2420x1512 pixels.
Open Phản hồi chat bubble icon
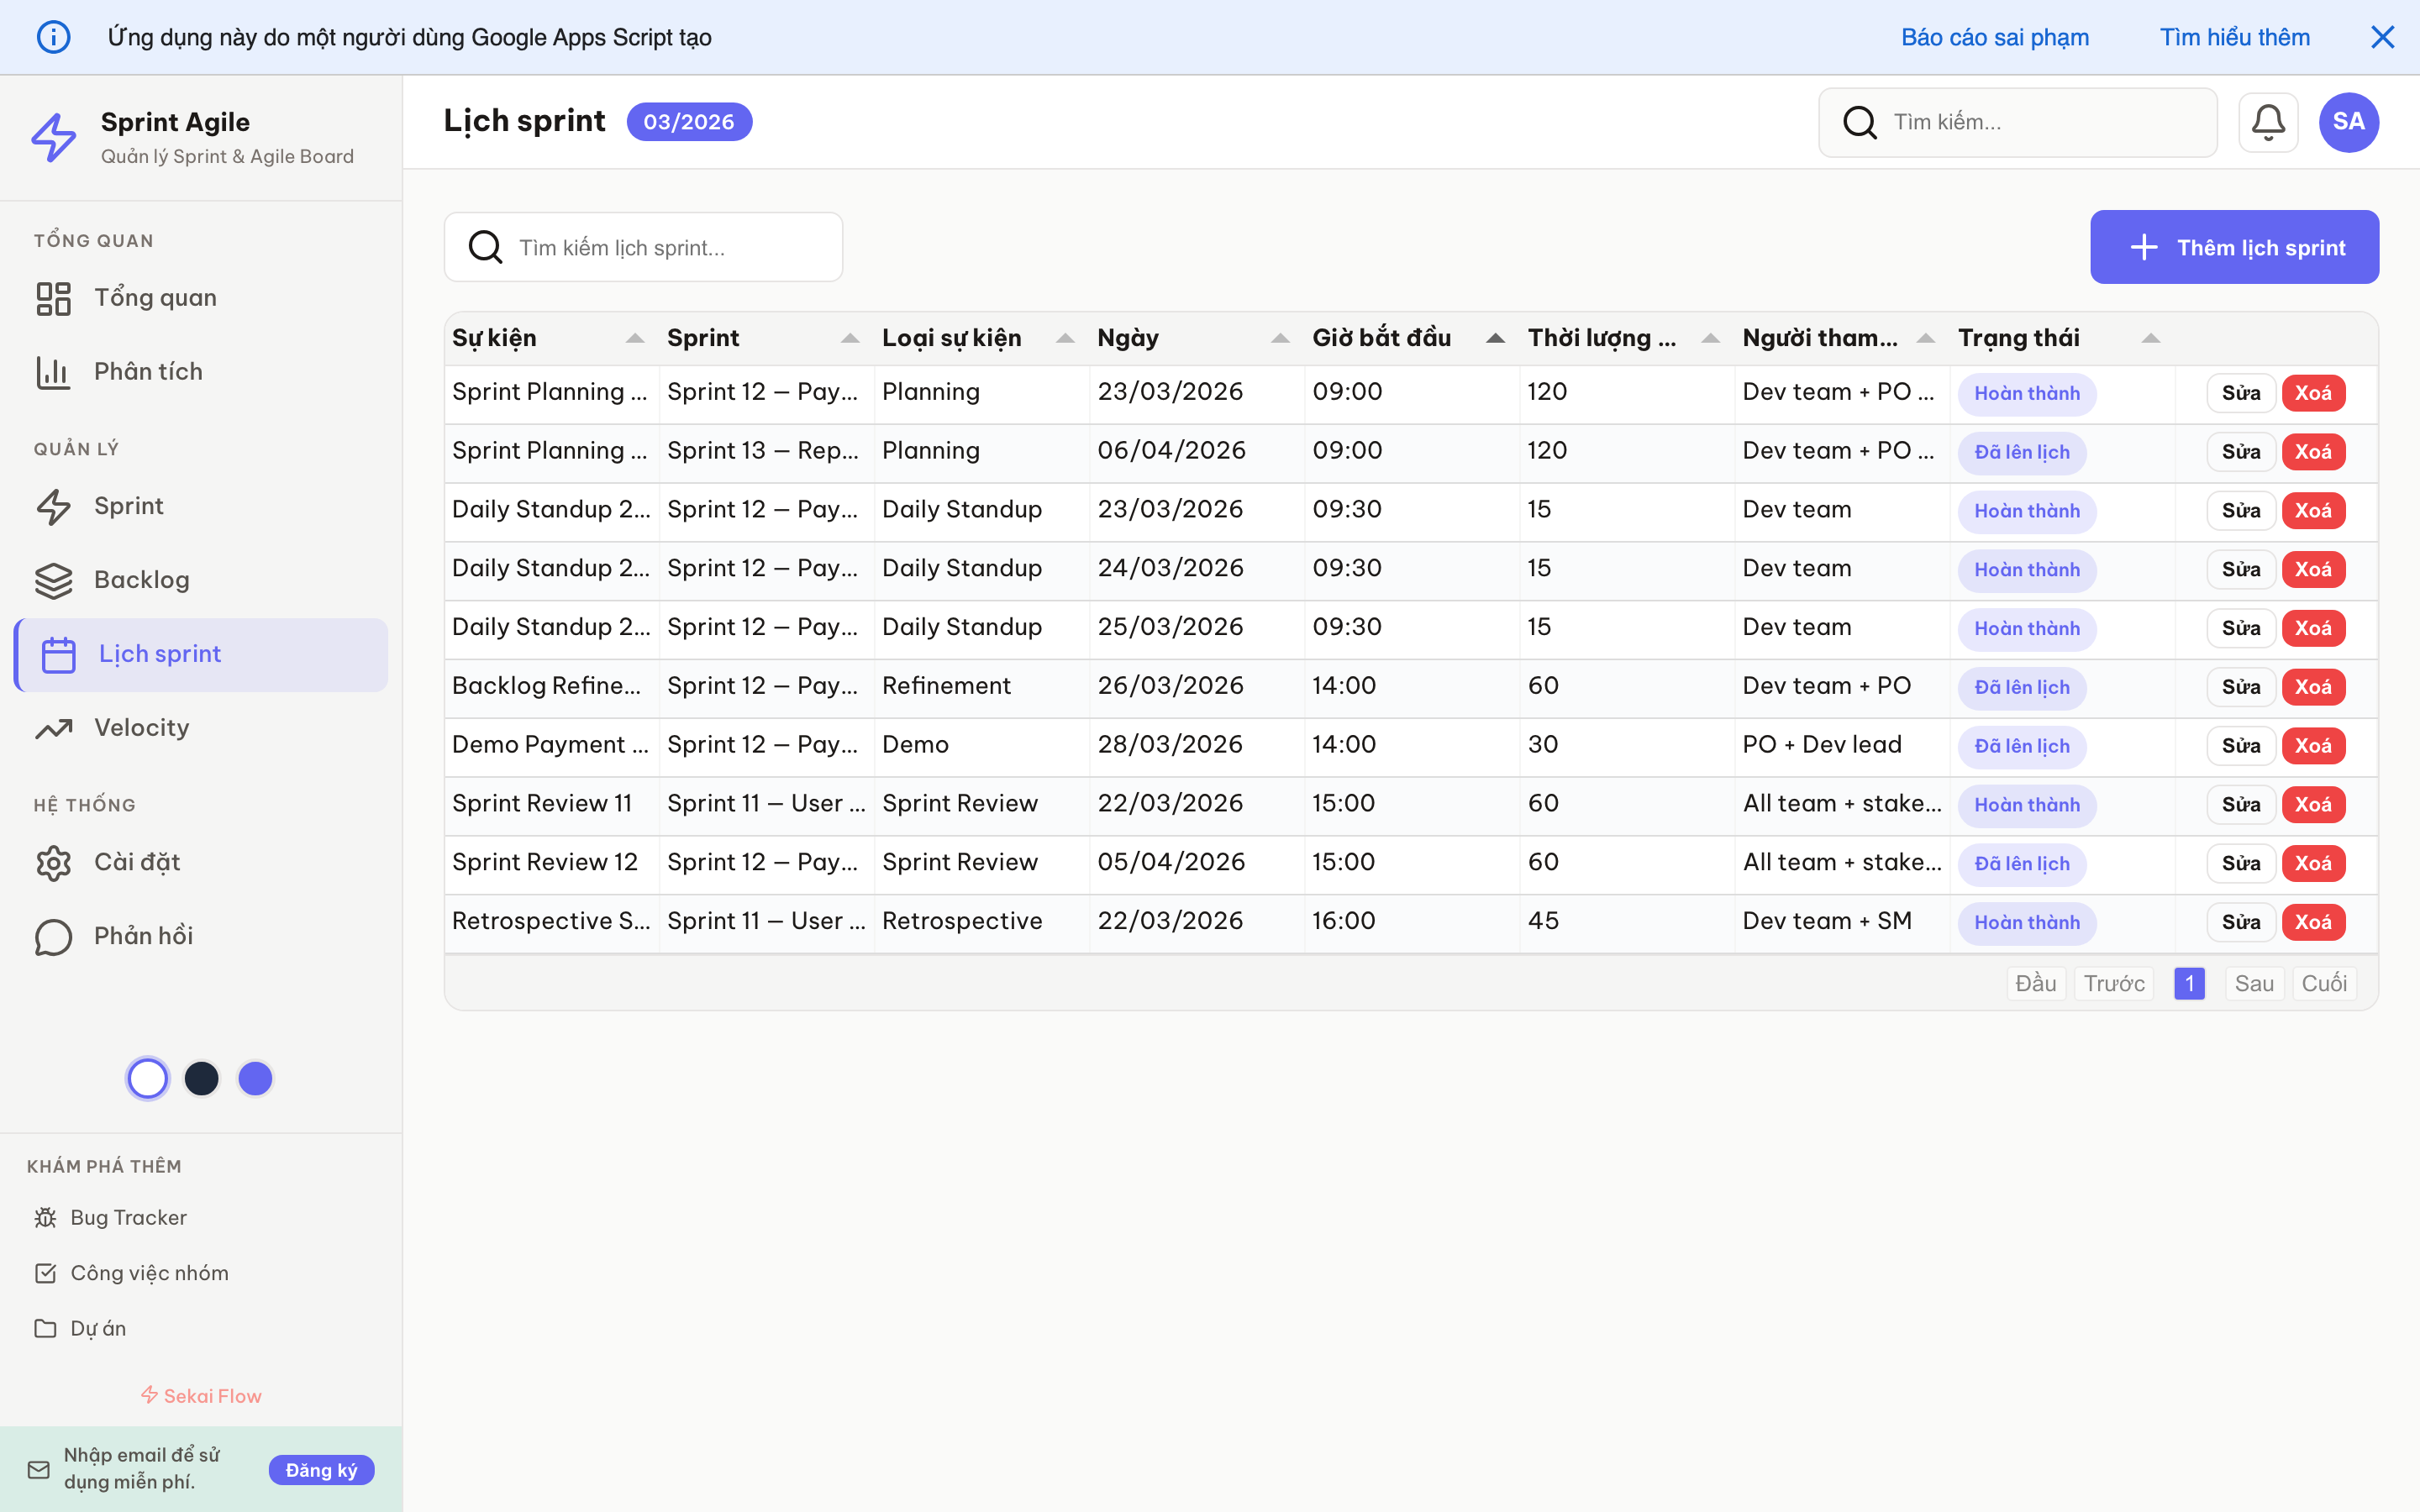coord(53,936)
